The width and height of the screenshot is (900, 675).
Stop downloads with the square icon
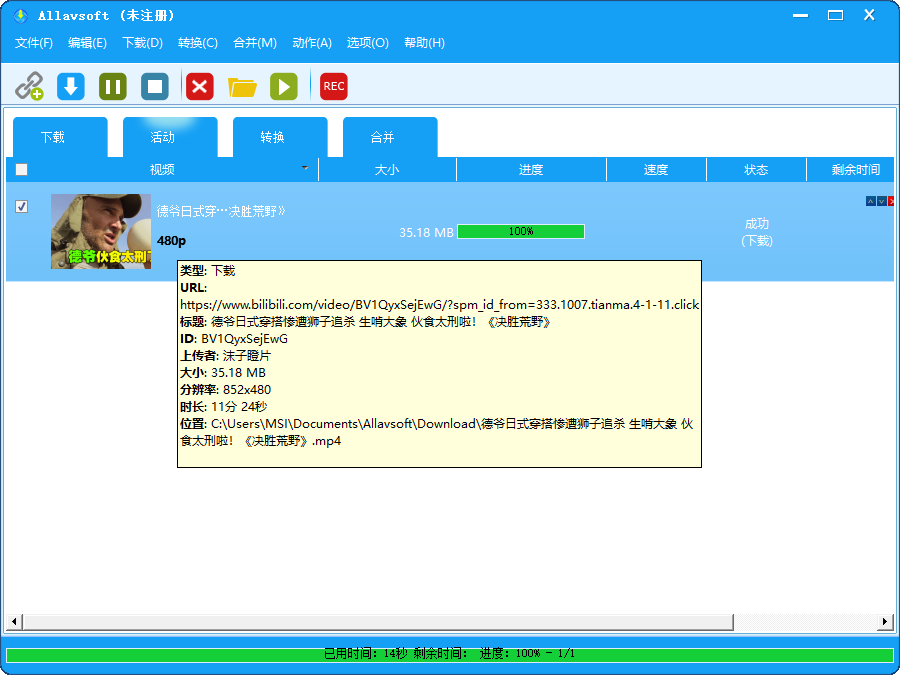[154, 86]
